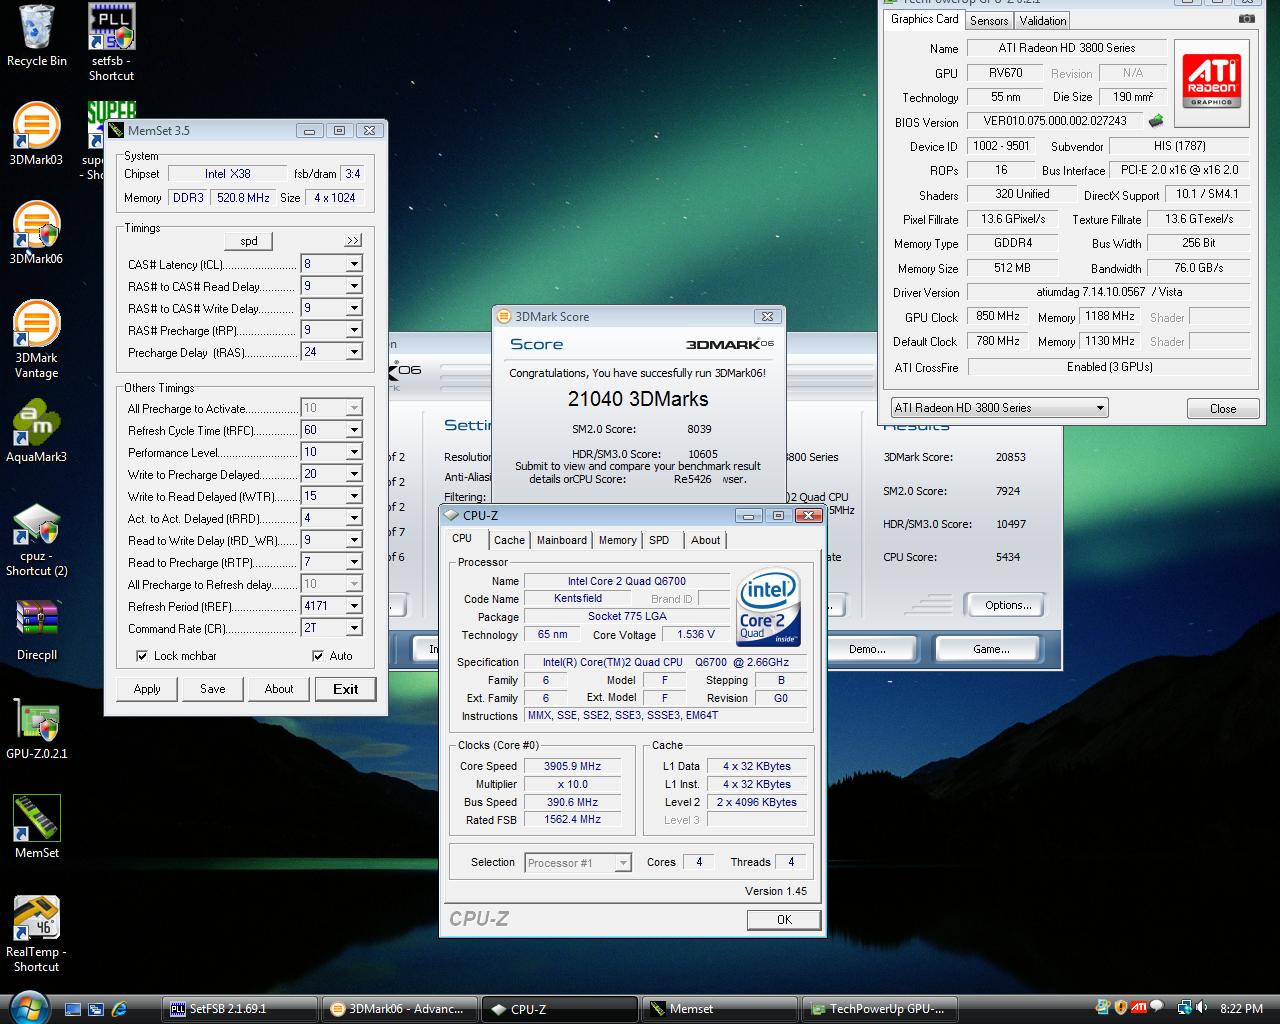
Task: Open the Refresh Period (tREF) dropdown
Action: pyautogui.click(x=353, y=606)
